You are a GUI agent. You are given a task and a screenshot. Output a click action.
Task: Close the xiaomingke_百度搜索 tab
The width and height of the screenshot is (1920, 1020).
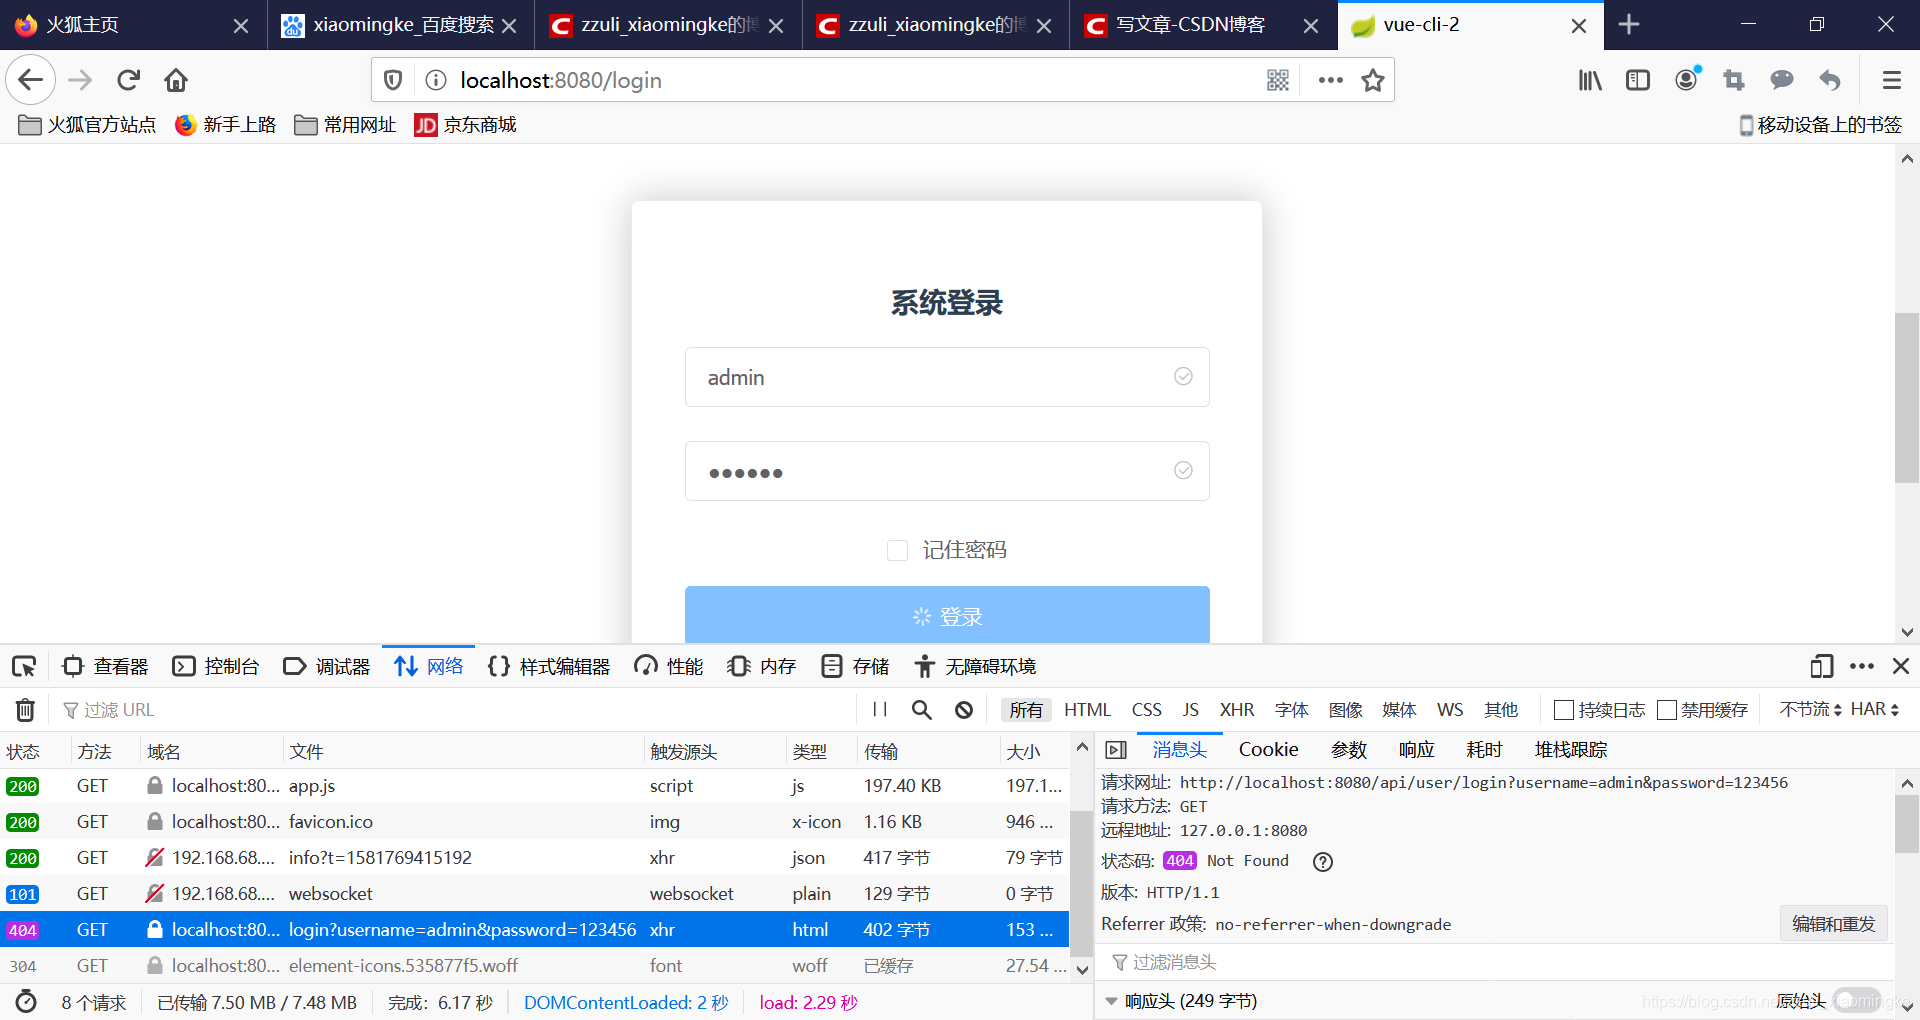[509, 26]
